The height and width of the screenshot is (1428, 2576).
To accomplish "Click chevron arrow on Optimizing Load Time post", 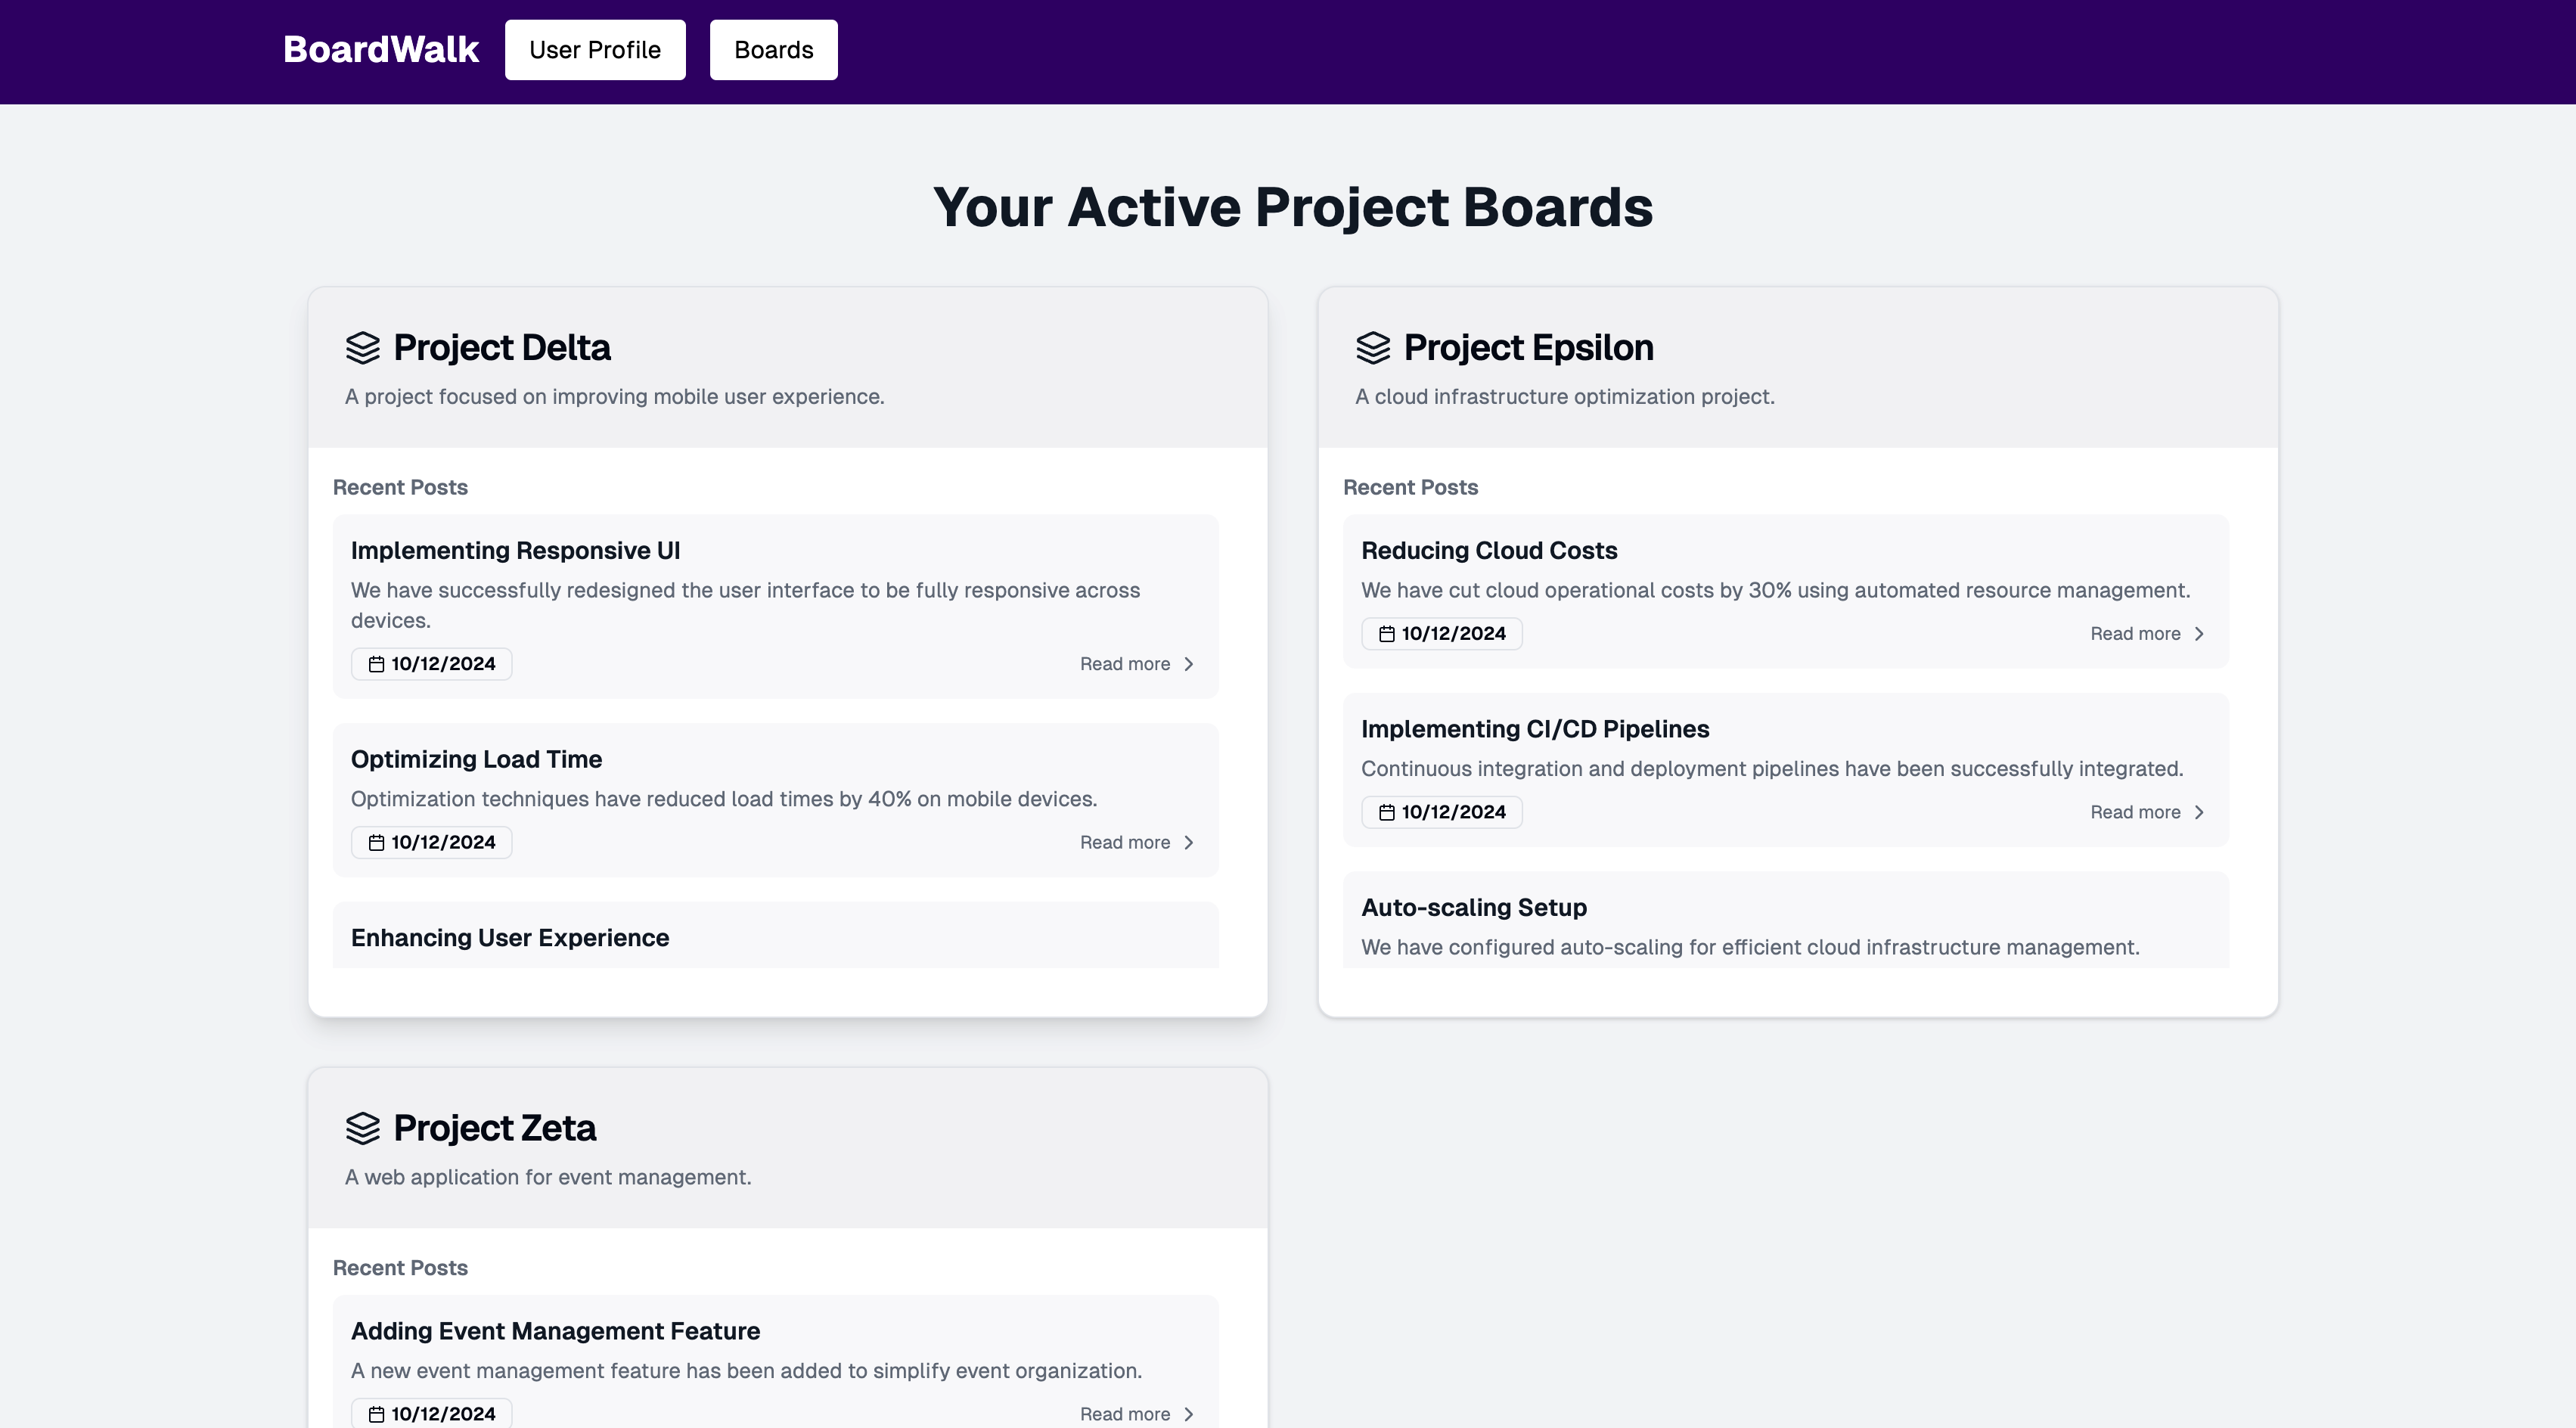I will click(x=1189, y=843).
